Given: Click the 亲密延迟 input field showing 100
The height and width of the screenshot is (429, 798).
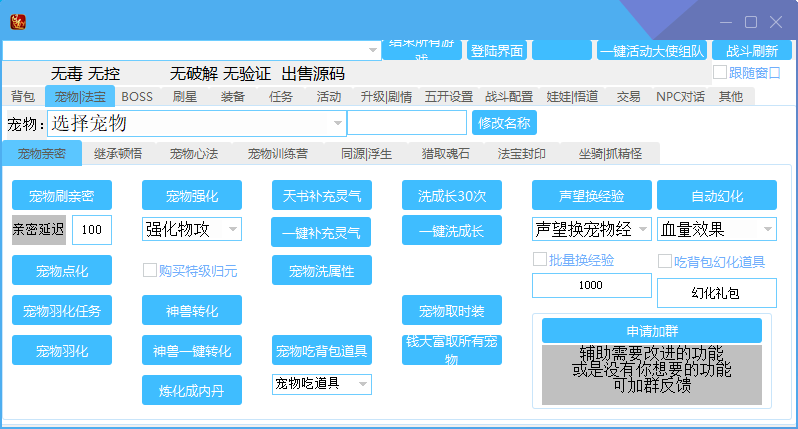Looking at the screenshot, I should point(92,230).
